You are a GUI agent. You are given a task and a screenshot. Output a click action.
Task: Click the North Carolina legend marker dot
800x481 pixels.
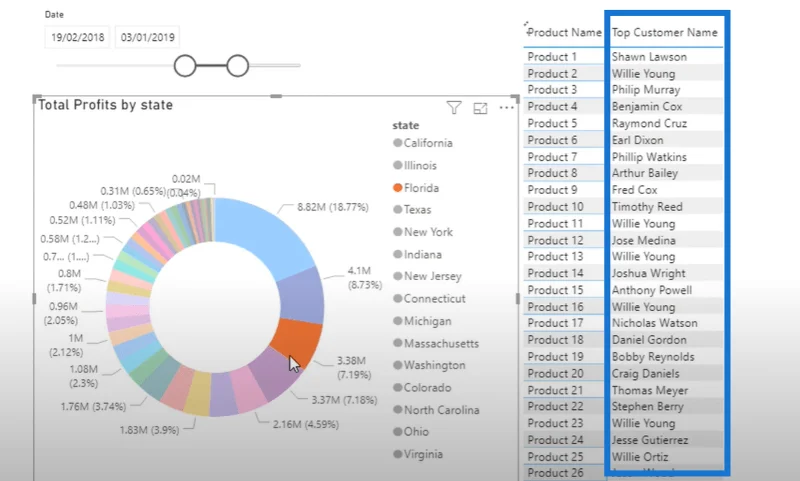[x=397, y=410]
